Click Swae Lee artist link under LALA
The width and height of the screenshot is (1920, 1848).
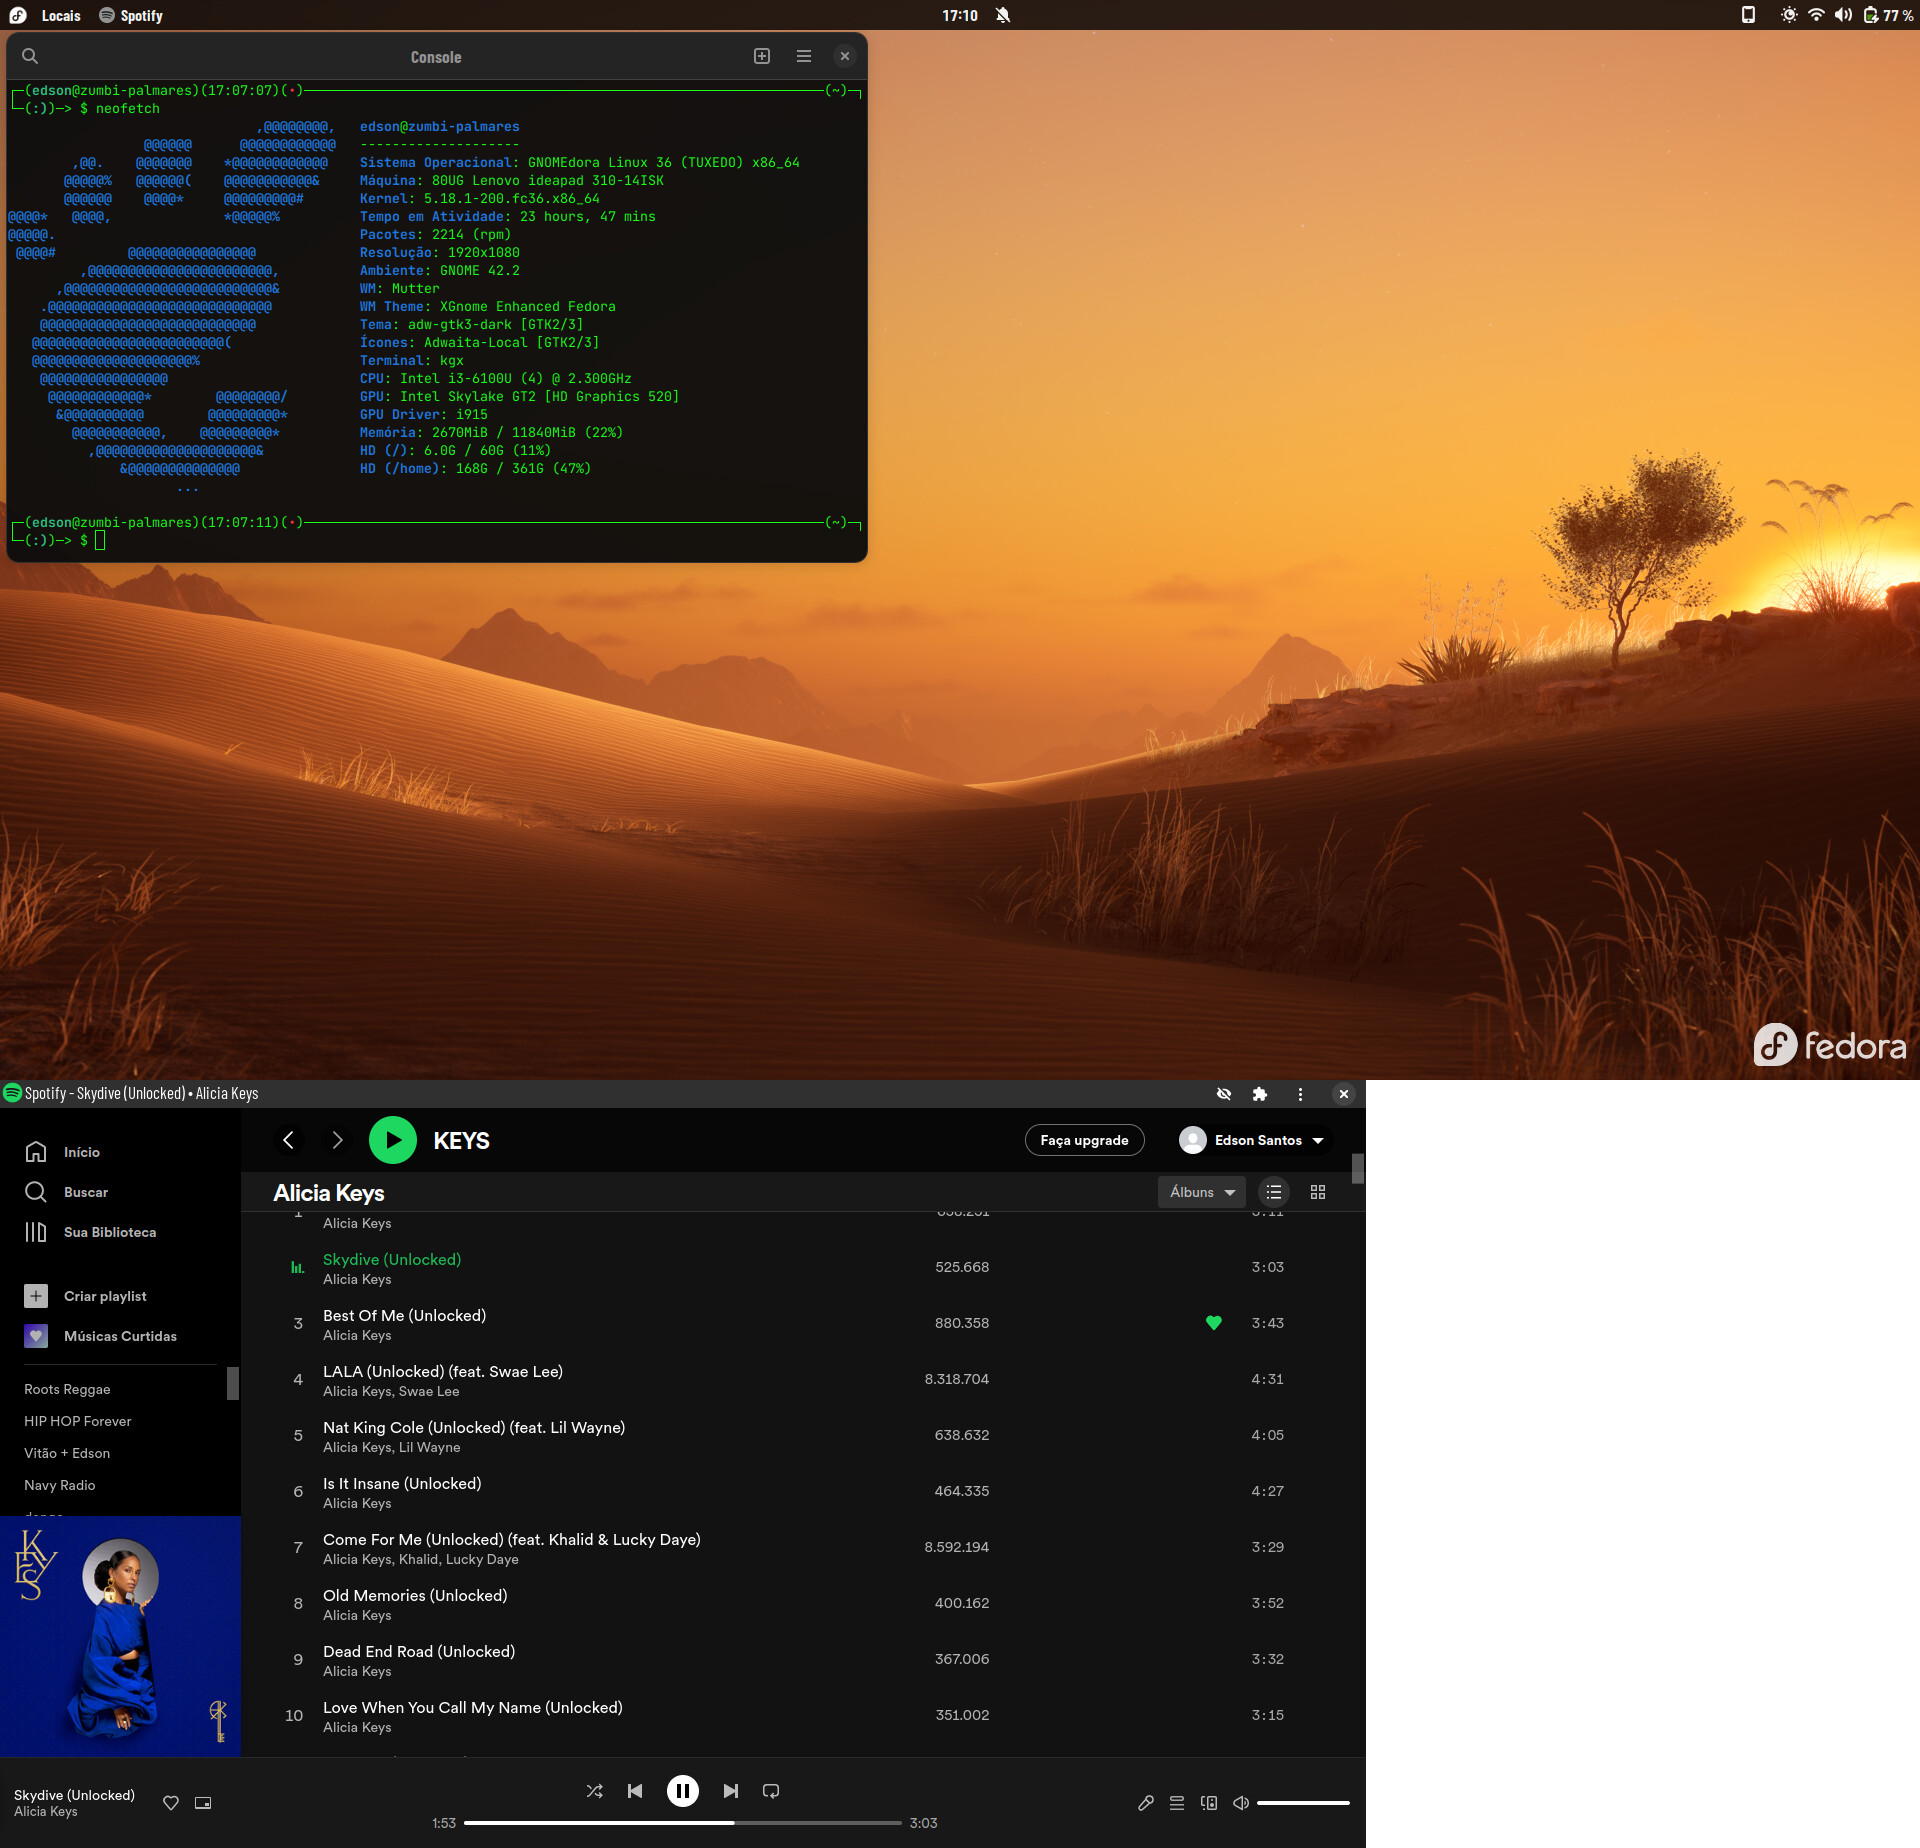click(429, 1391)
